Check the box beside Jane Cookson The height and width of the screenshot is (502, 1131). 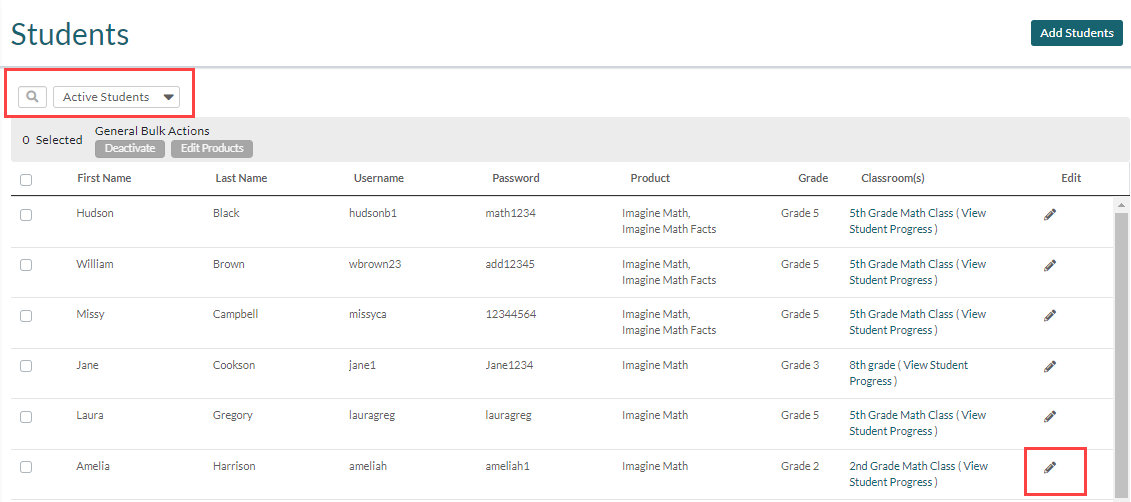click(x=26, y=366)
